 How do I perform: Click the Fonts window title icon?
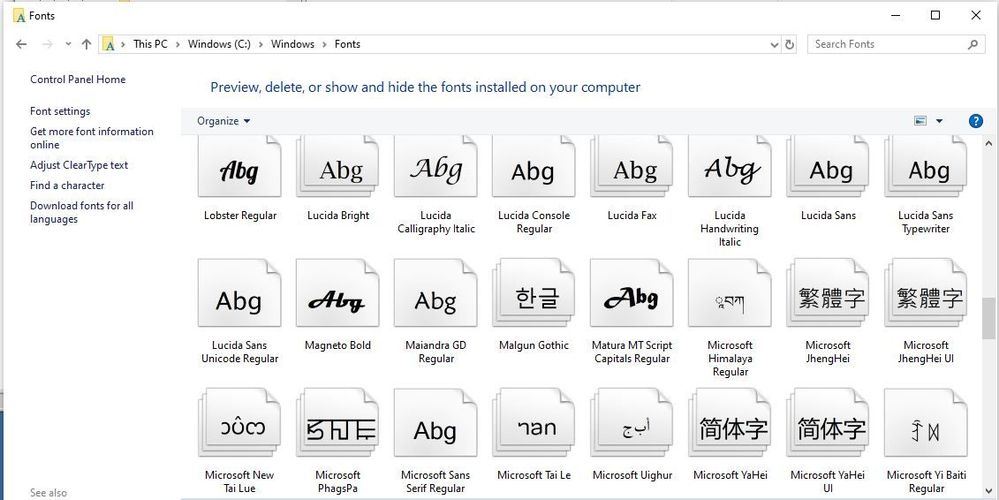[x=20, y=16]
